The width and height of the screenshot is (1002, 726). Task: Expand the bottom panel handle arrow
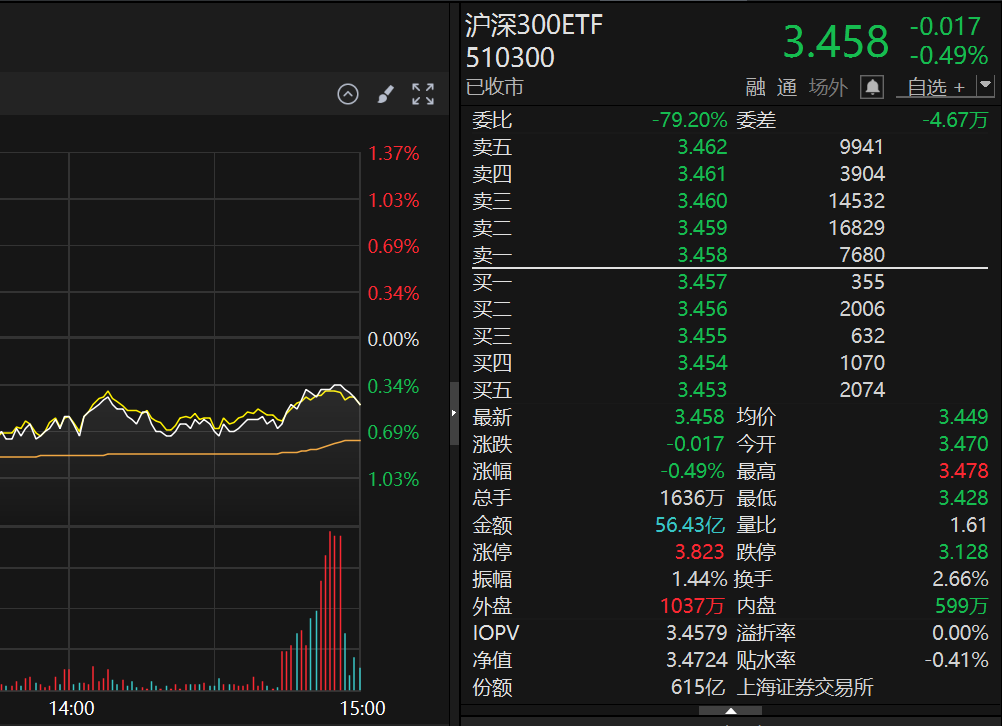[730, 712]
